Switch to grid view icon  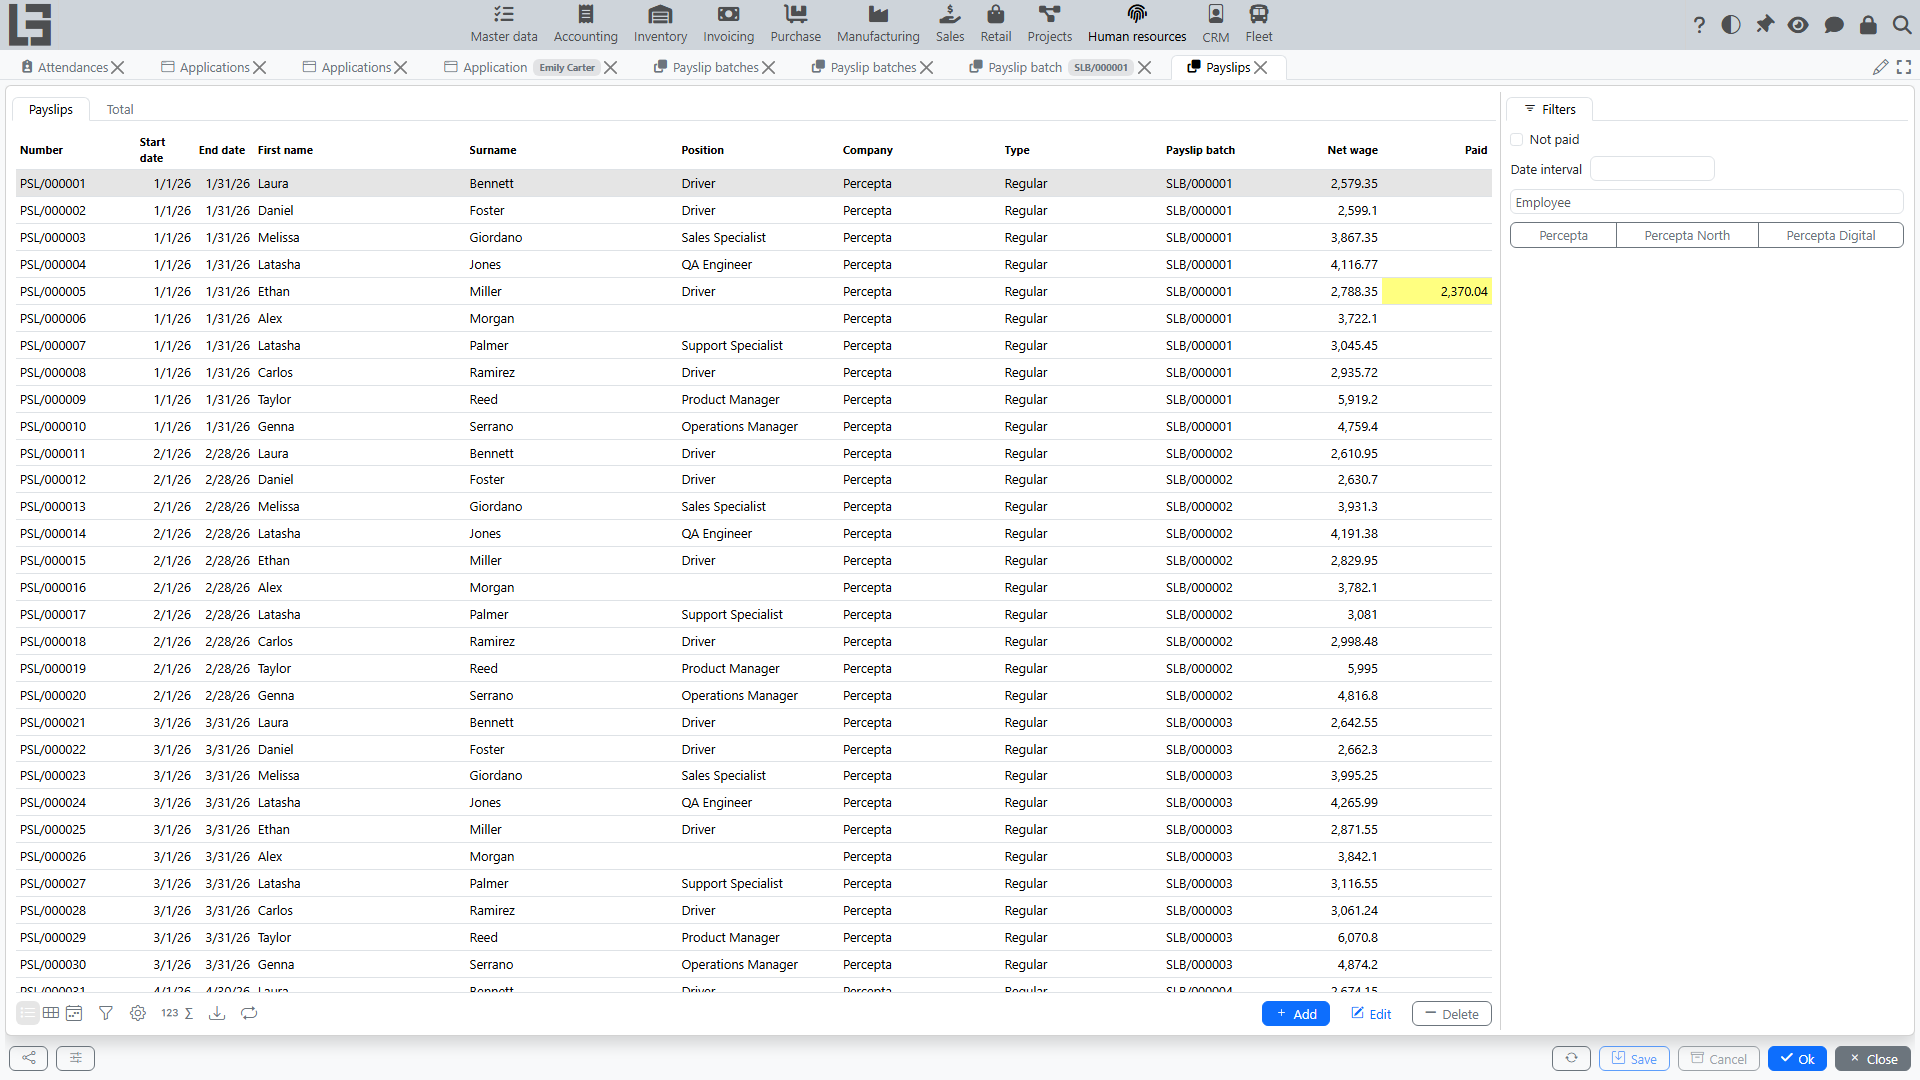coord(51,1013)
